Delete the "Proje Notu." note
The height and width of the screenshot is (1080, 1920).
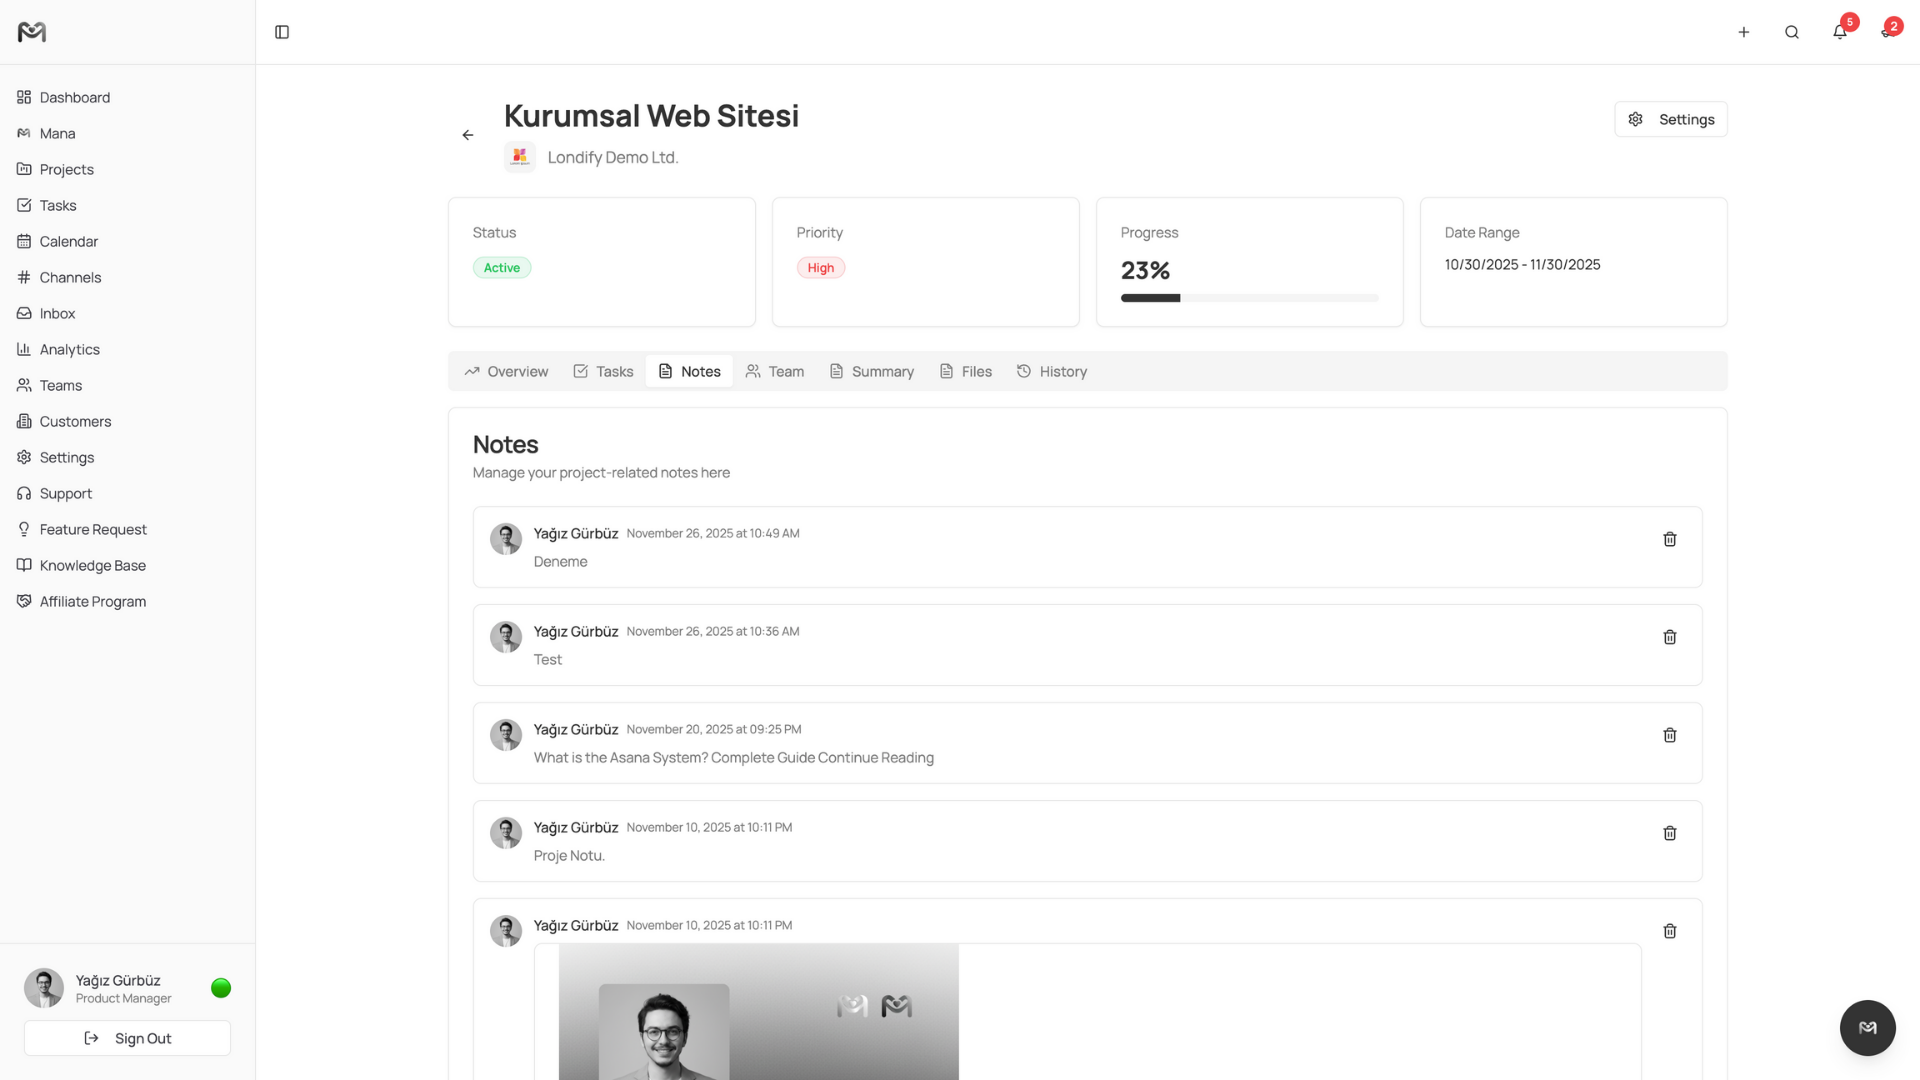click(x=1669, y=832)
